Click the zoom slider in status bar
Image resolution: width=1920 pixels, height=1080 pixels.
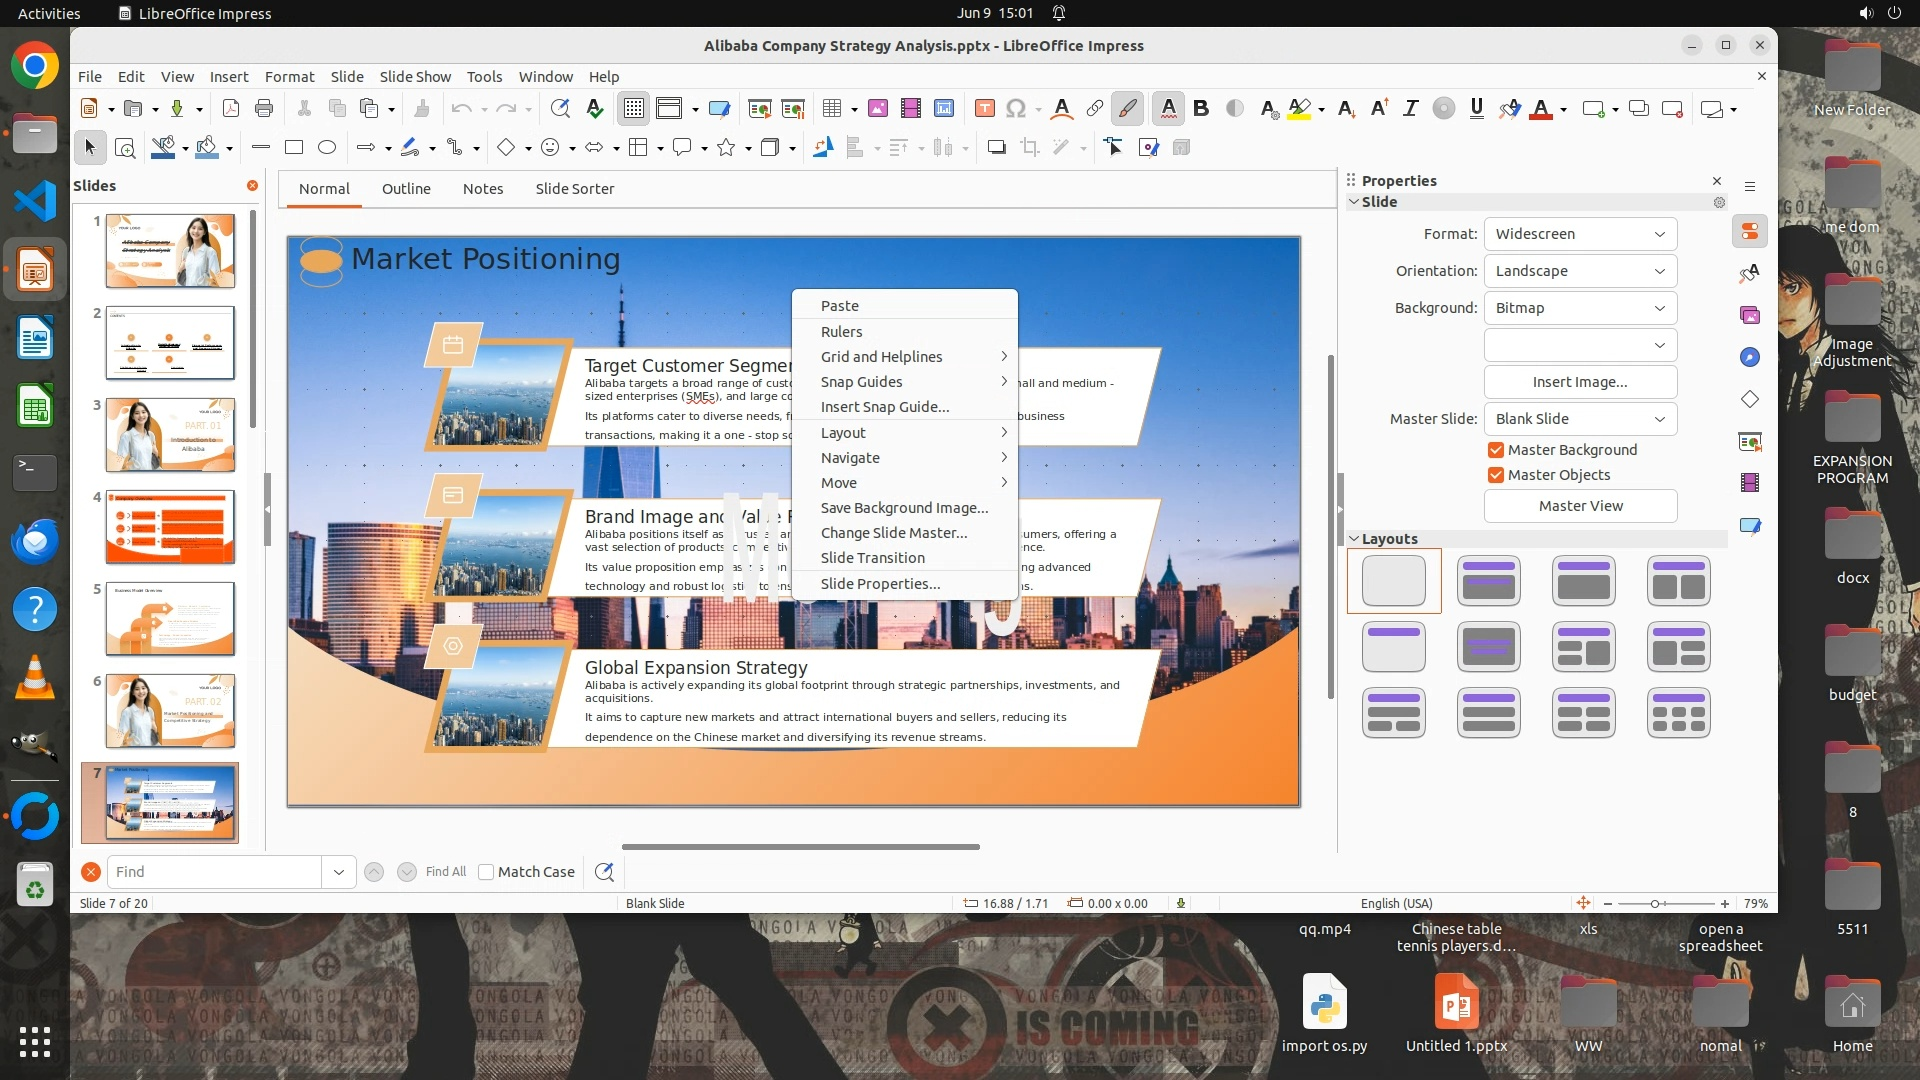coord(1655,904)
